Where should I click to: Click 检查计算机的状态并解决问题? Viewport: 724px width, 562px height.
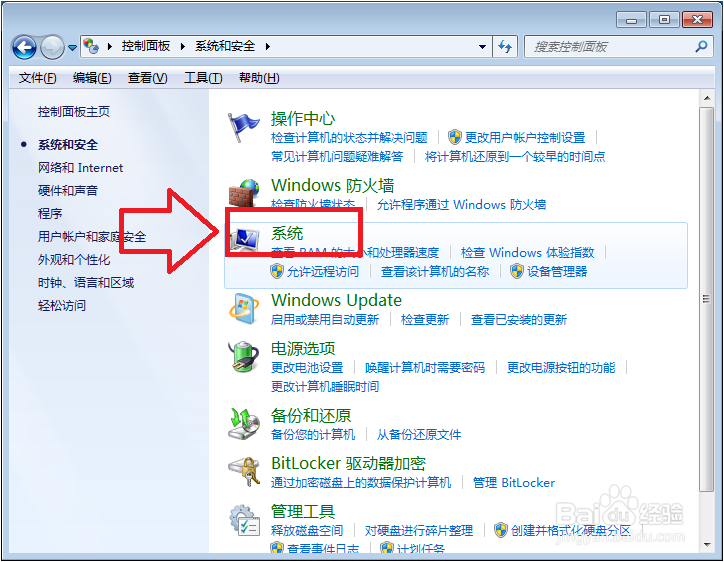[x=349, y=138]
